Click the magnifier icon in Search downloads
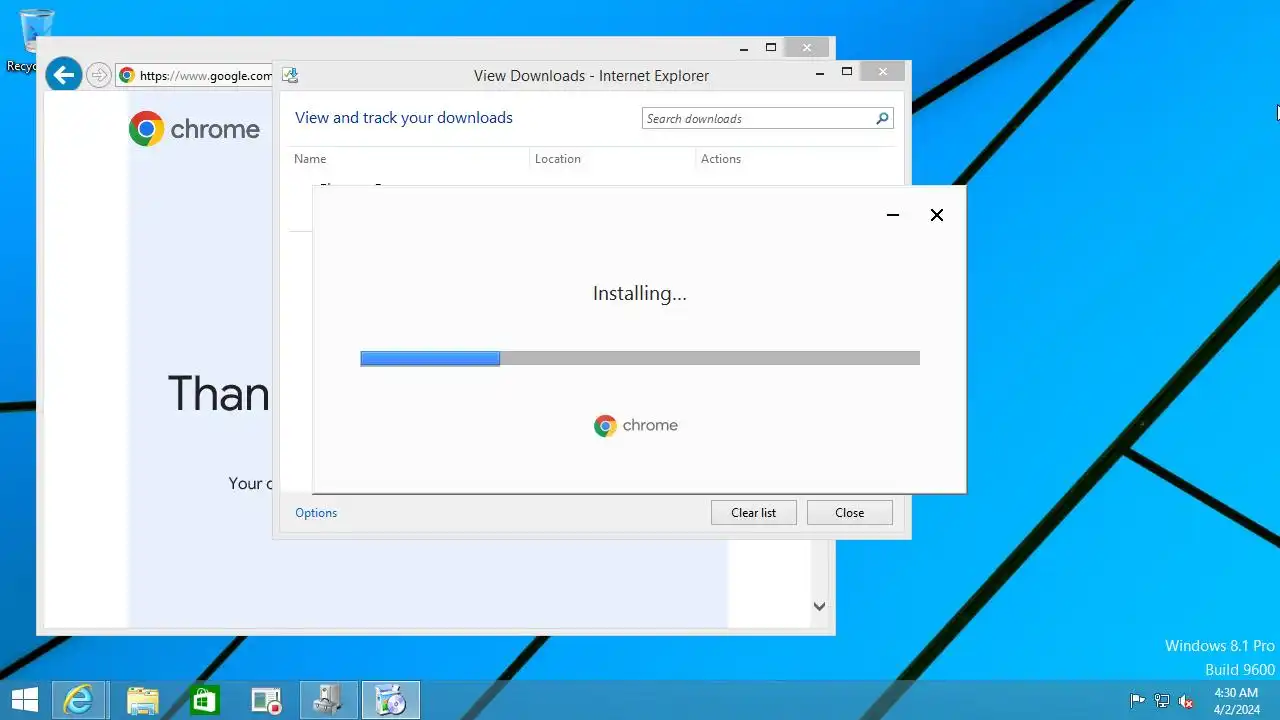1280x720 pixels. [x=882, y=118]
